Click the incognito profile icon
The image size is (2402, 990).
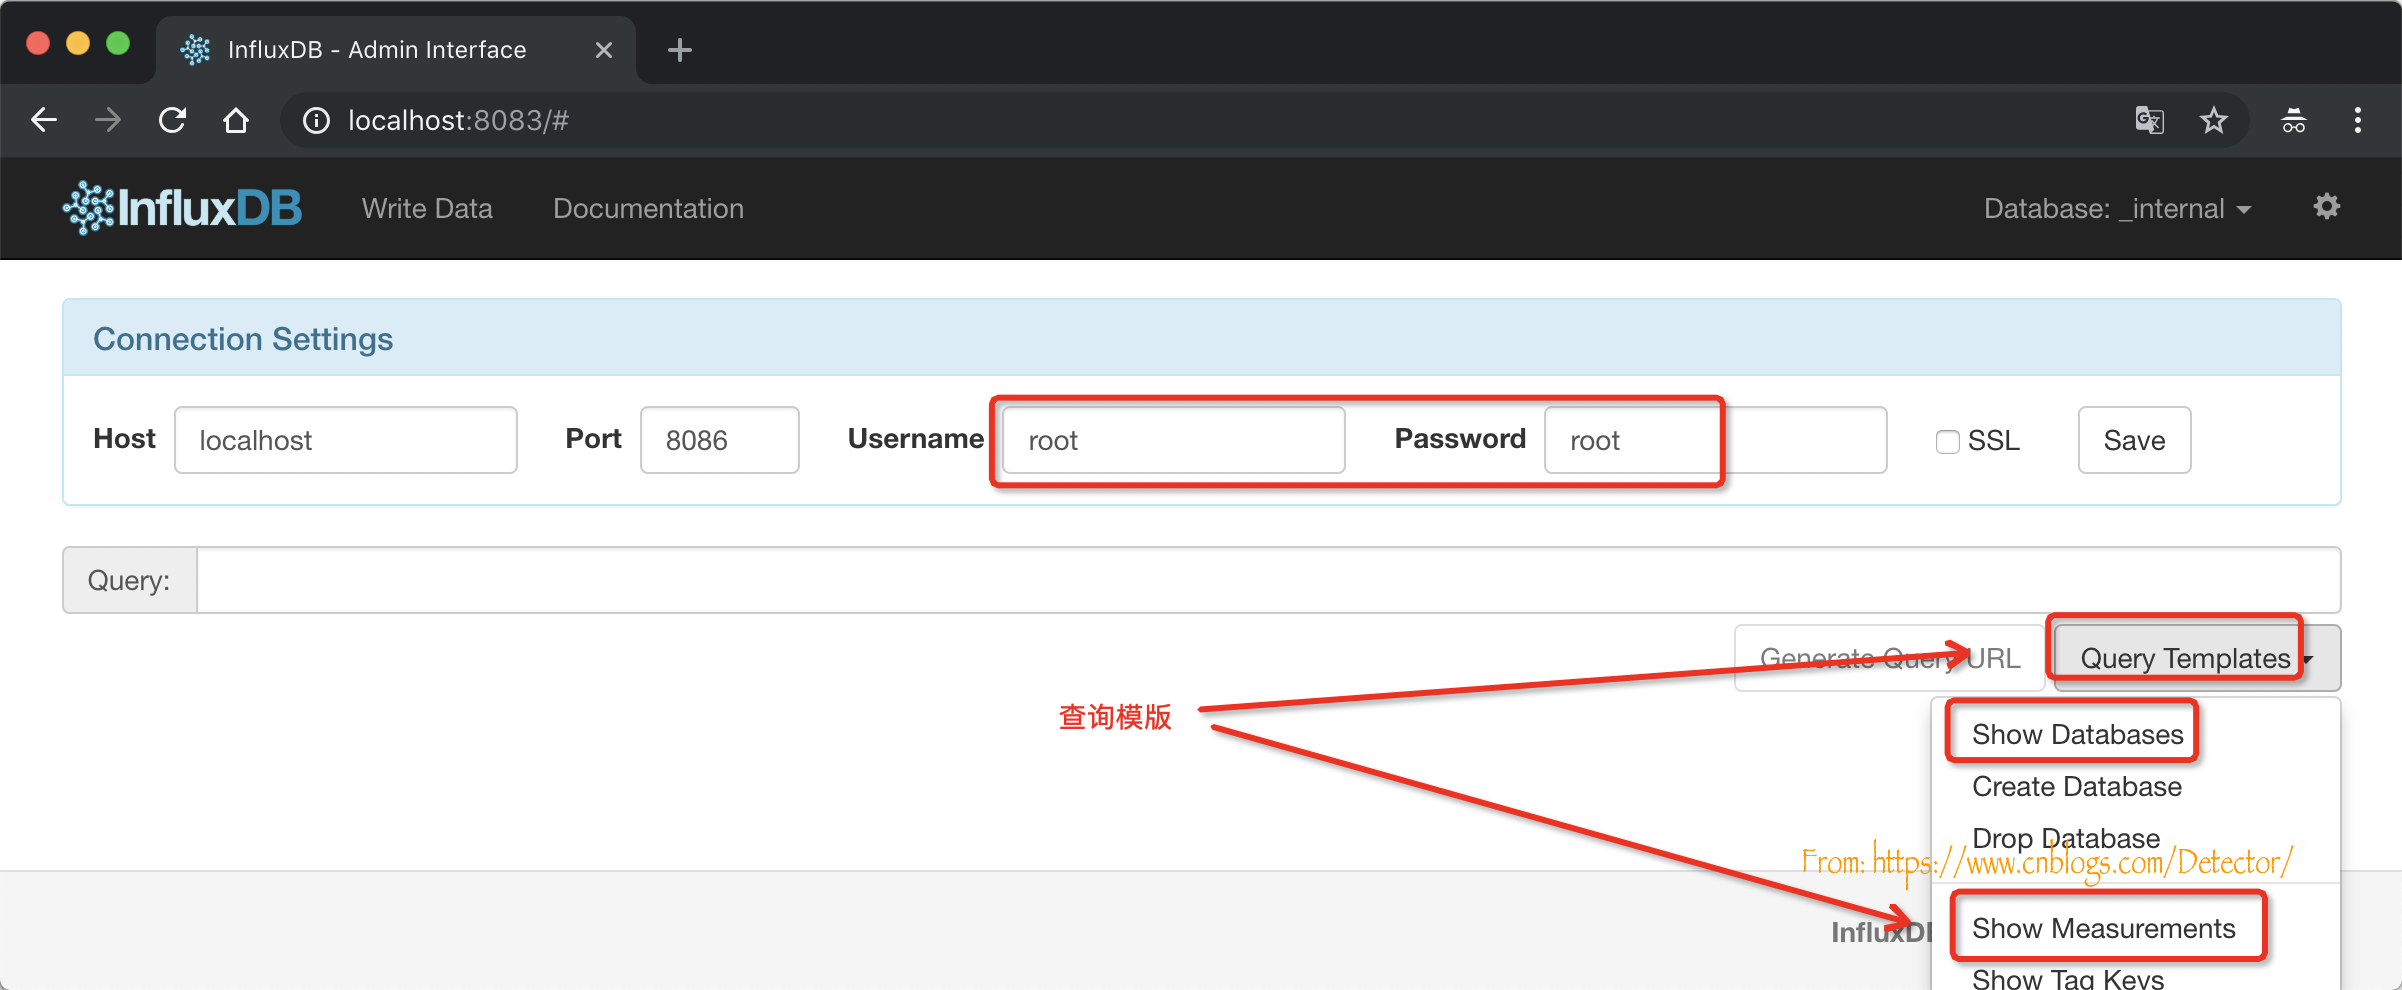[2294, 120]
